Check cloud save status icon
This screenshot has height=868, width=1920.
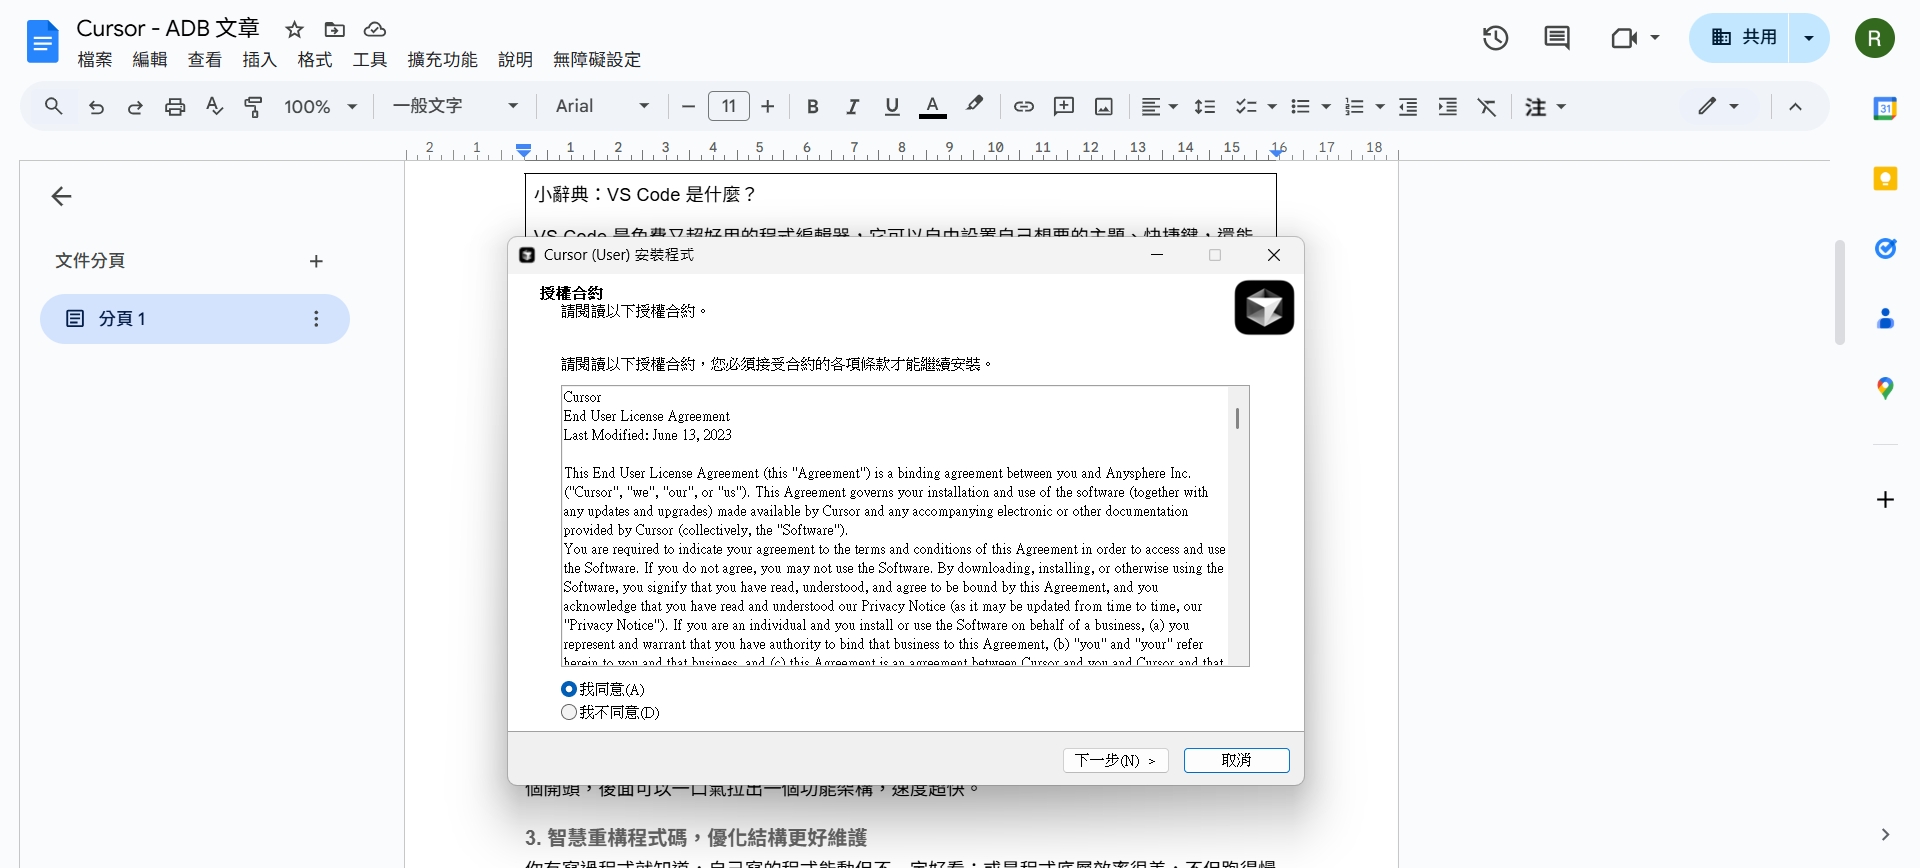click(x=375, y=30)
